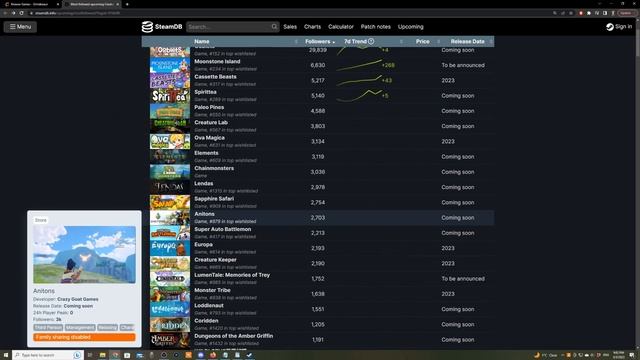
Task: Open Moonstone Island game link
Action: tap(217, 62)
